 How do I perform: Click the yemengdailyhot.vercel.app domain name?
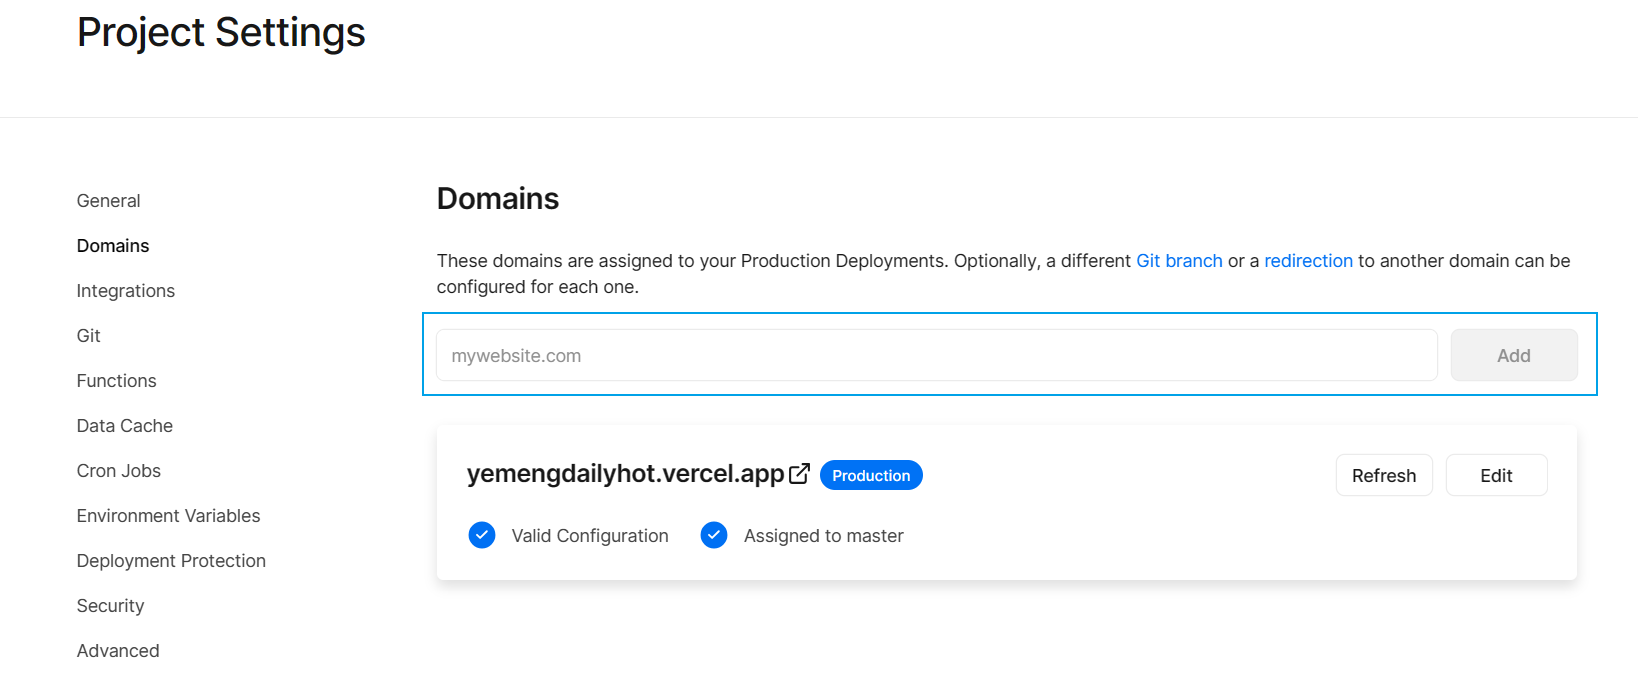coord(626,474)
